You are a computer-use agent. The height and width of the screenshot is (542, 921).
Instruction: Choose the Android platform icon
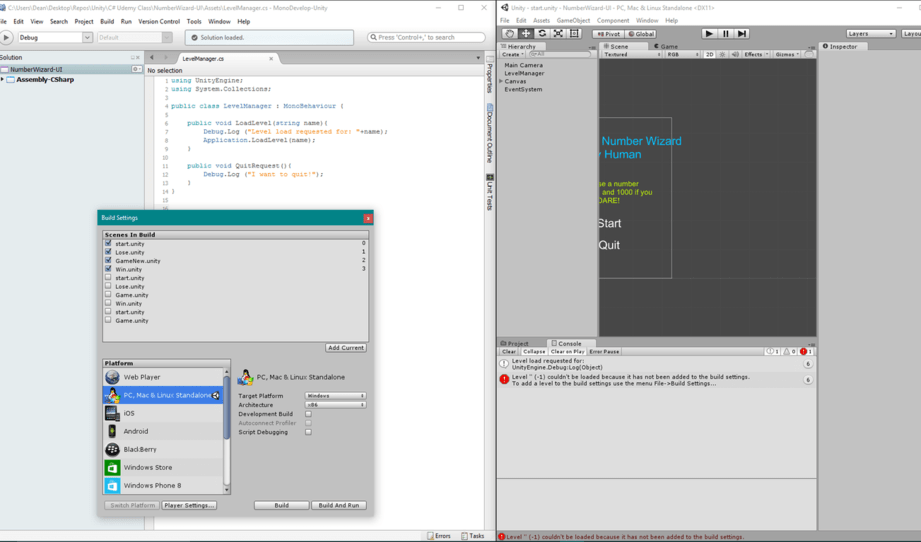pos(113,431)
